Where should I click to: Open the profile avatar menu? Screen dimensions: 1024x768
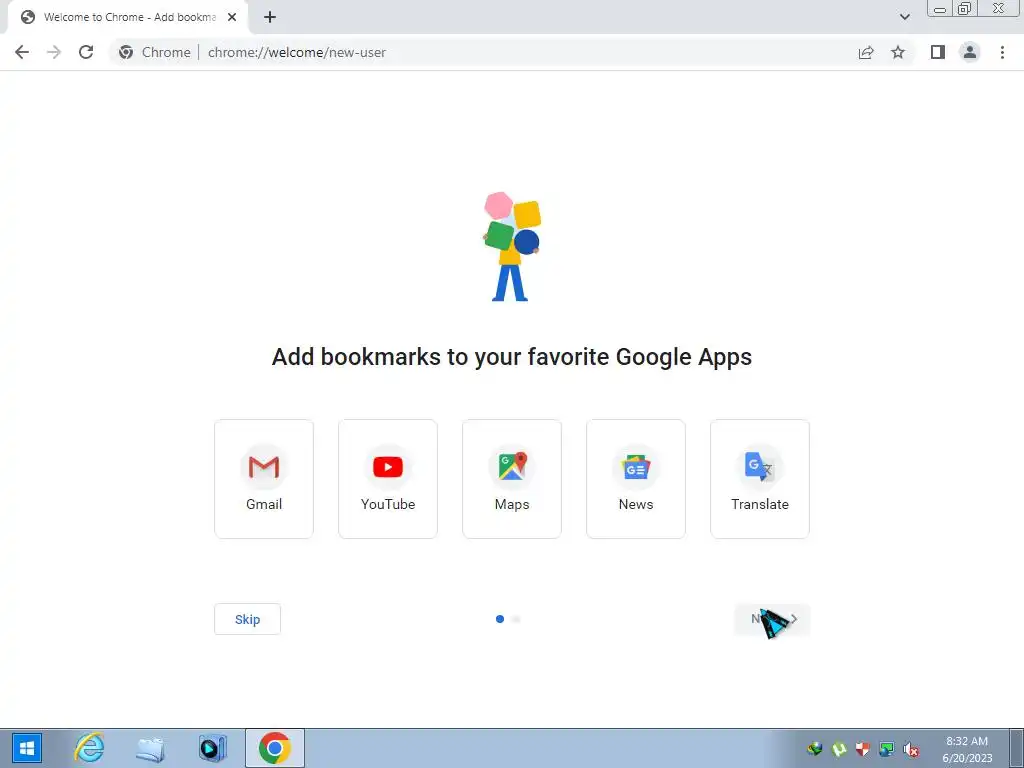coord(970,52)
